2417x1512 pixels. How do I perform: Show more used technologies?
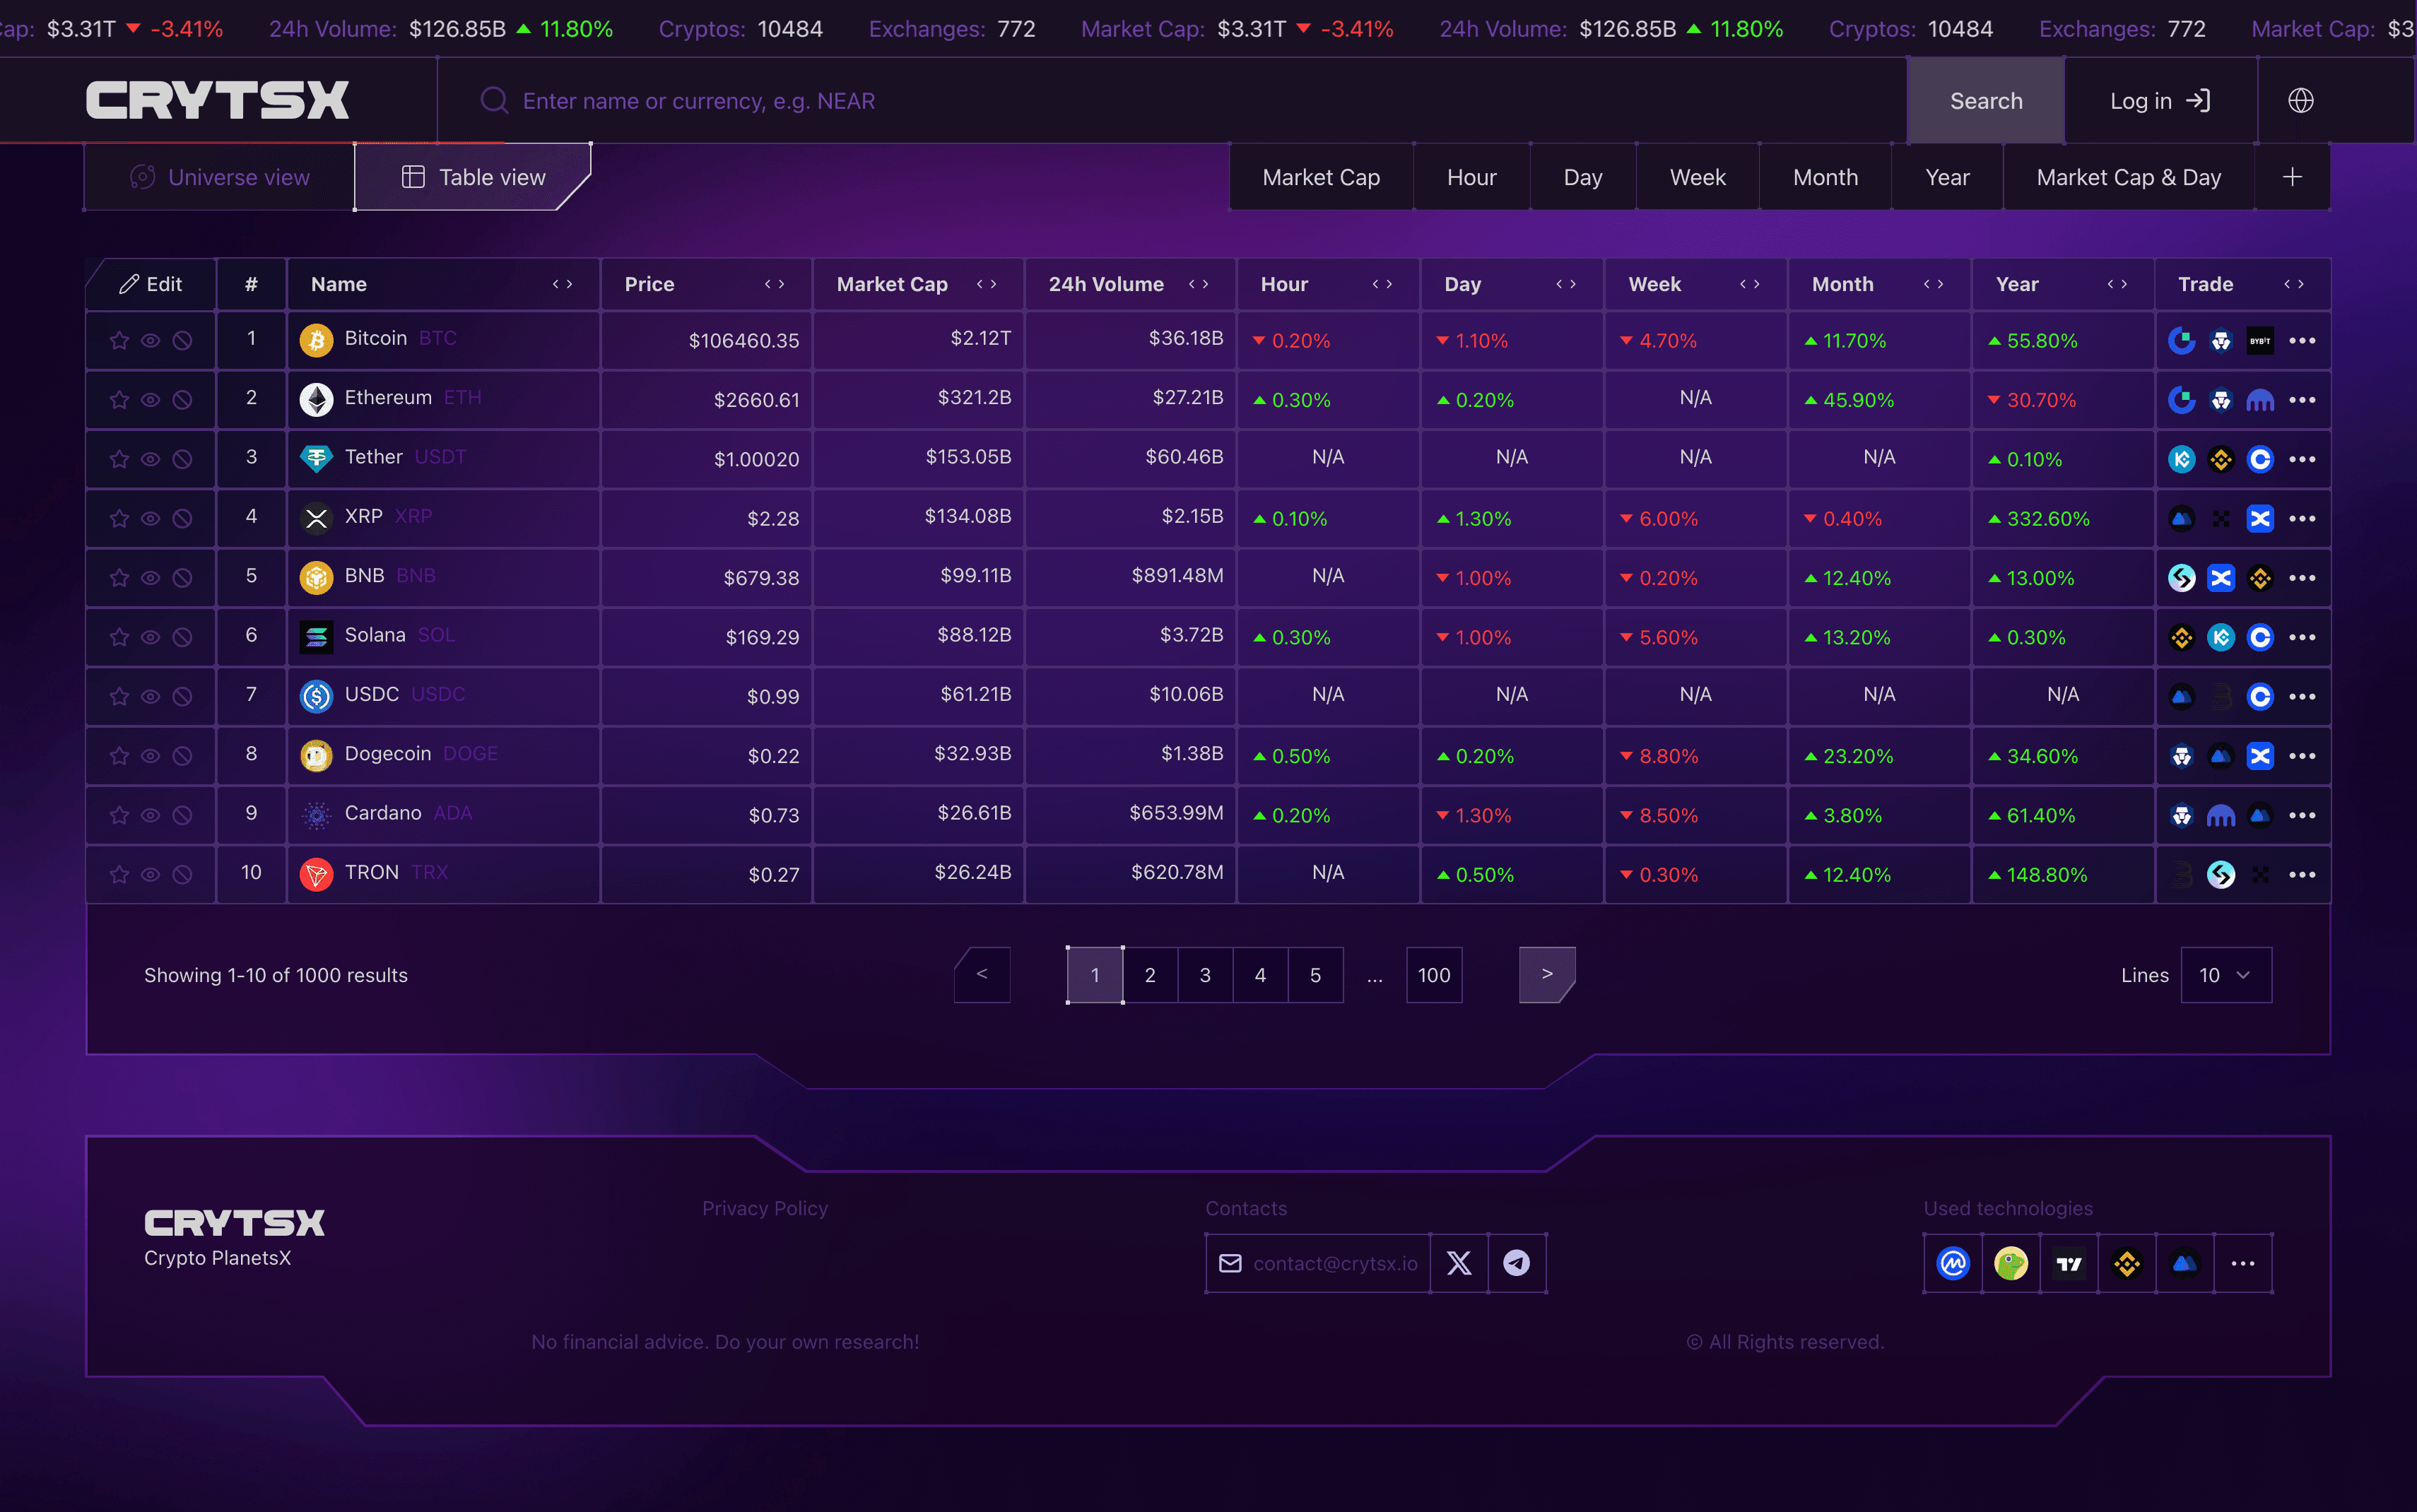click(x=2243, y=1263)
